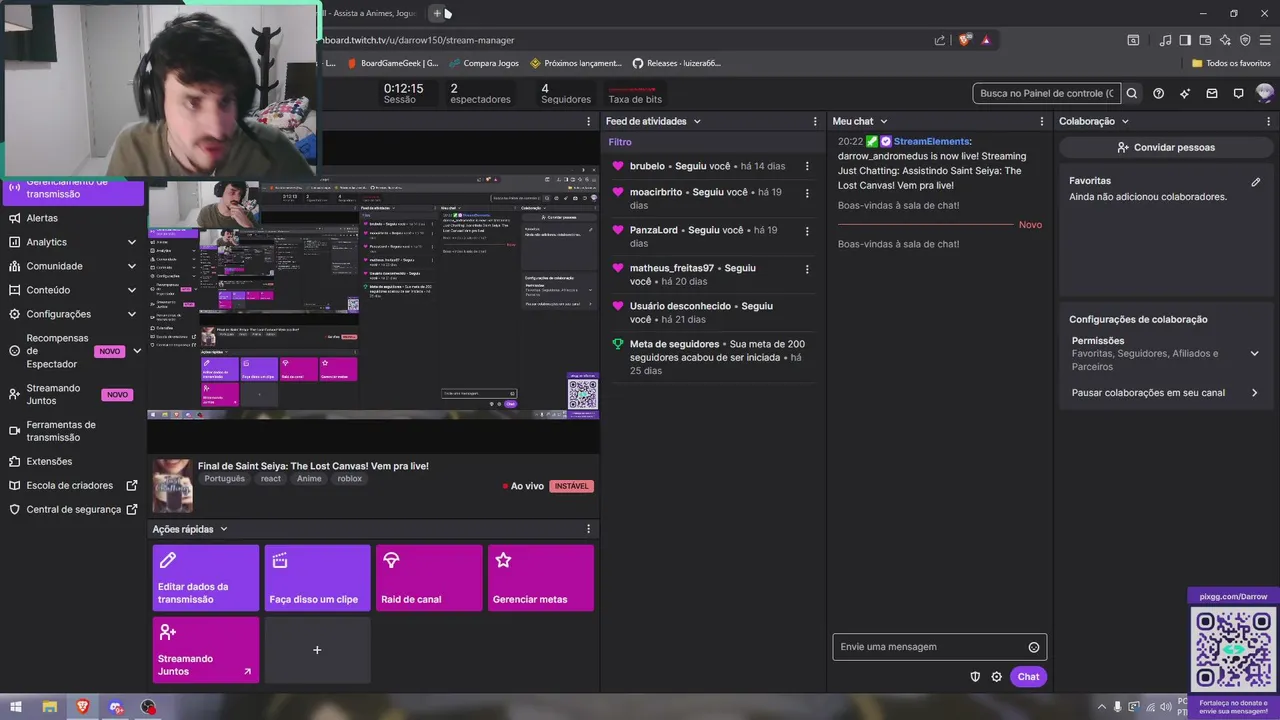Open Escola de criadores external link

[x=72, y=486]
